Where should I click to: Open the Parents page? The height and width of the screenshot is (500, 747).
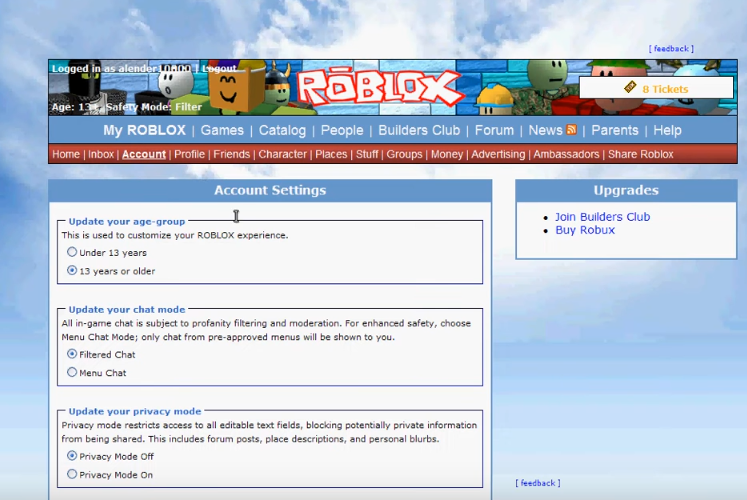pyautogui.click(x=615, y=130)
